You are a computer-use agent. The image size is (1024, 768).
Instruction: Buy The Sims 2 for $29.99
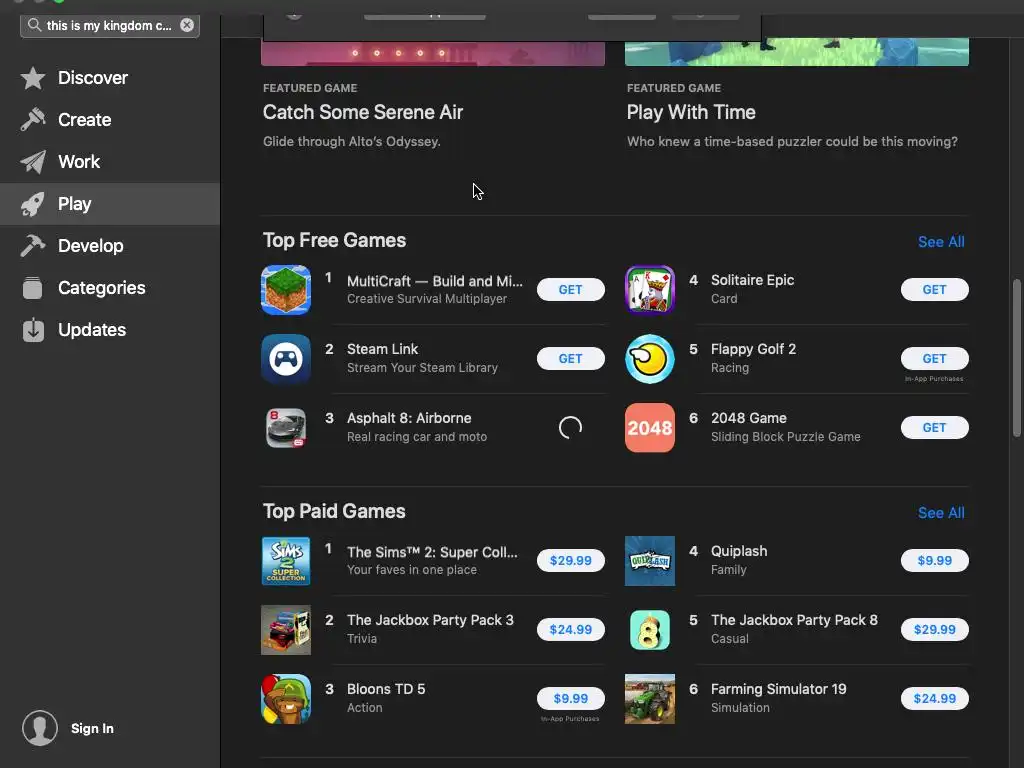point(571,560)
